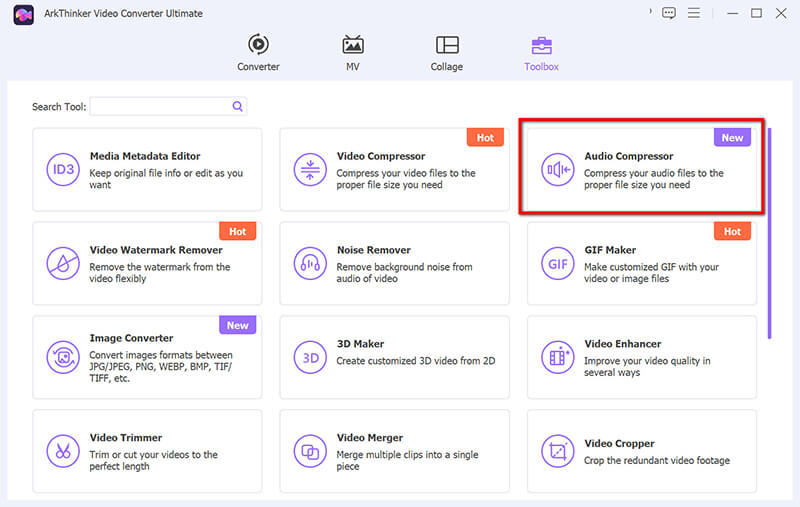The height and width of the screenshot is (507, 800).
Task: Switch to the MV tab
Action: tap(353, 53)
